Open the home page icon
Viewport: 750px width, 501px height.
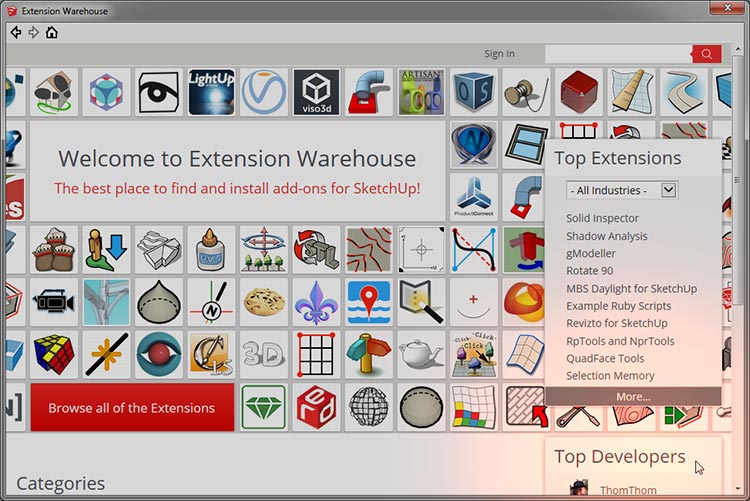(52, 33)
